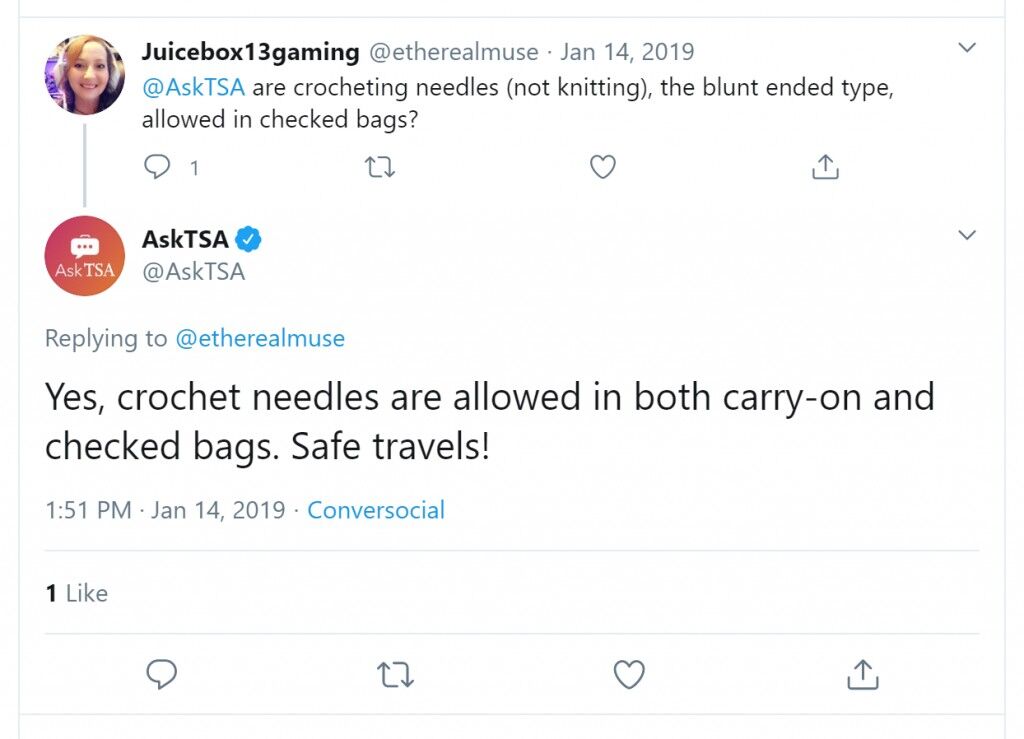Like Juicebox13gaming's tweet with heart icon

pyautogui.click(x=602, y=167)
